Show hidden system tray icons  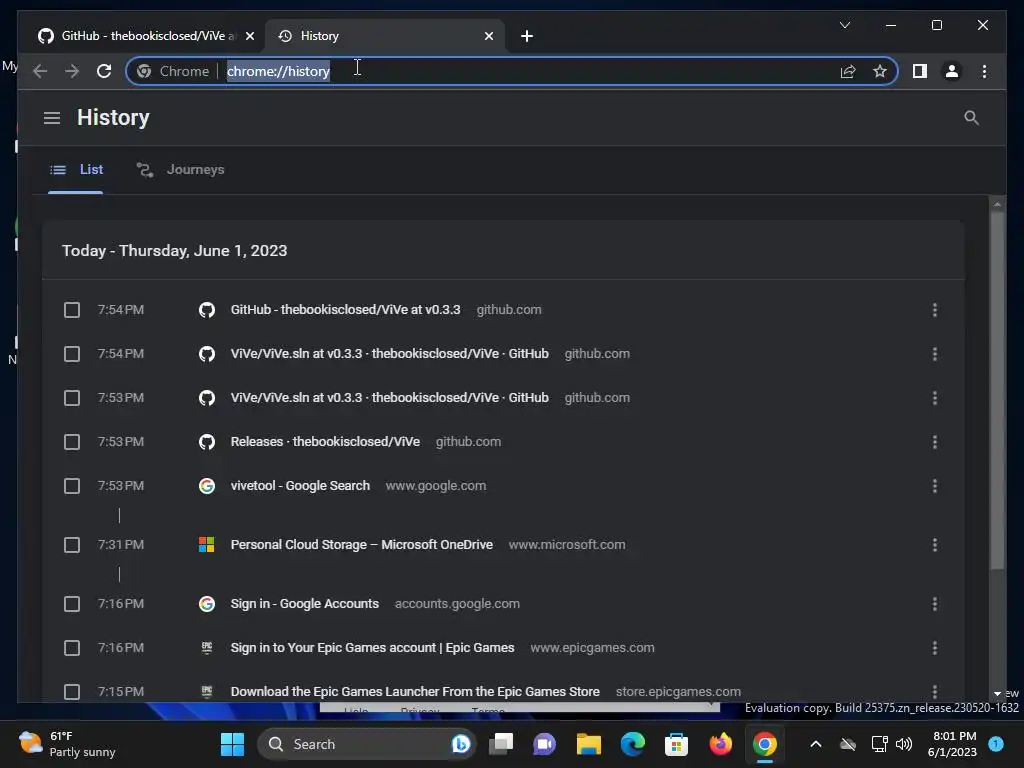(816, 744)
